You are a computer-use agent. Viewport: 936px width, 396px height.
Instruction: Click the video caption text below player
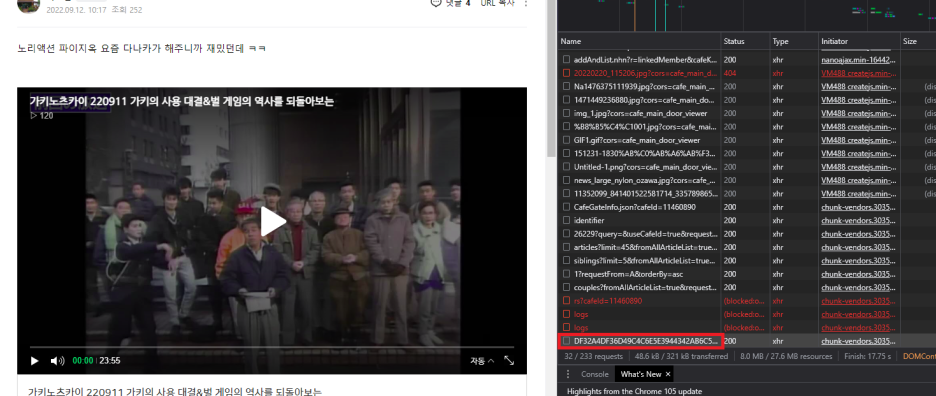pos(175,392)
